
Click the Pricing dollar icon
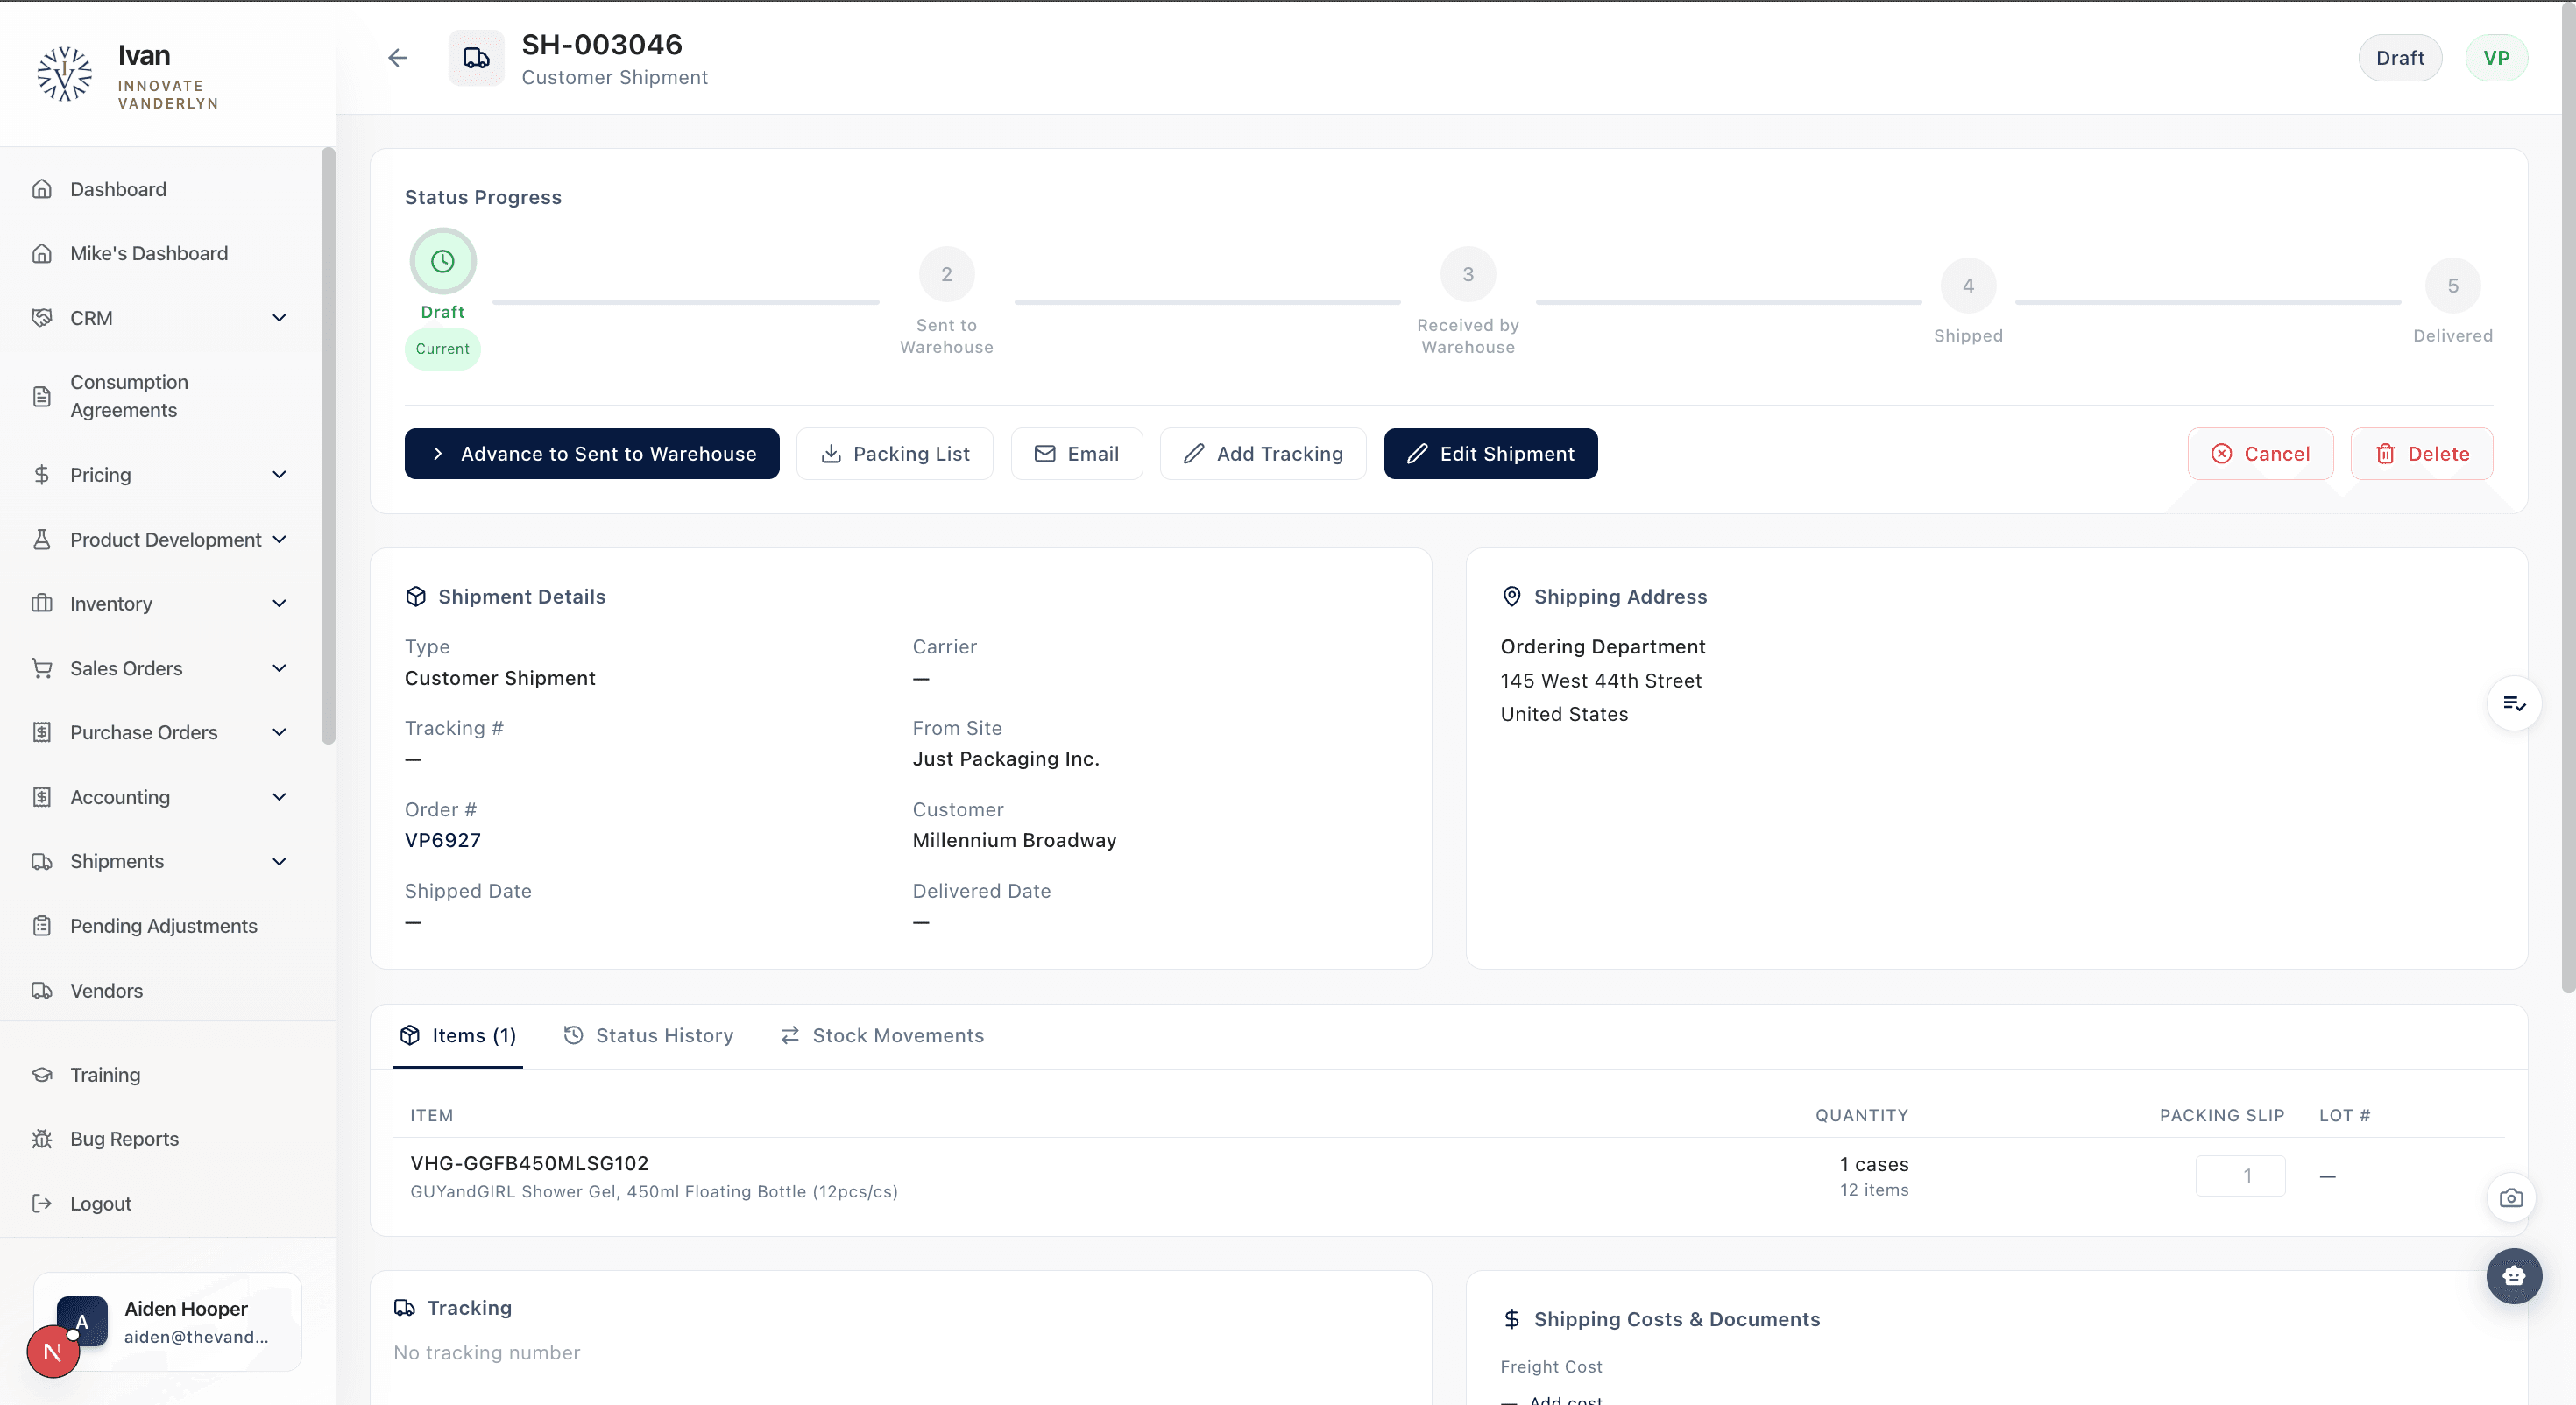coord(42,475)
